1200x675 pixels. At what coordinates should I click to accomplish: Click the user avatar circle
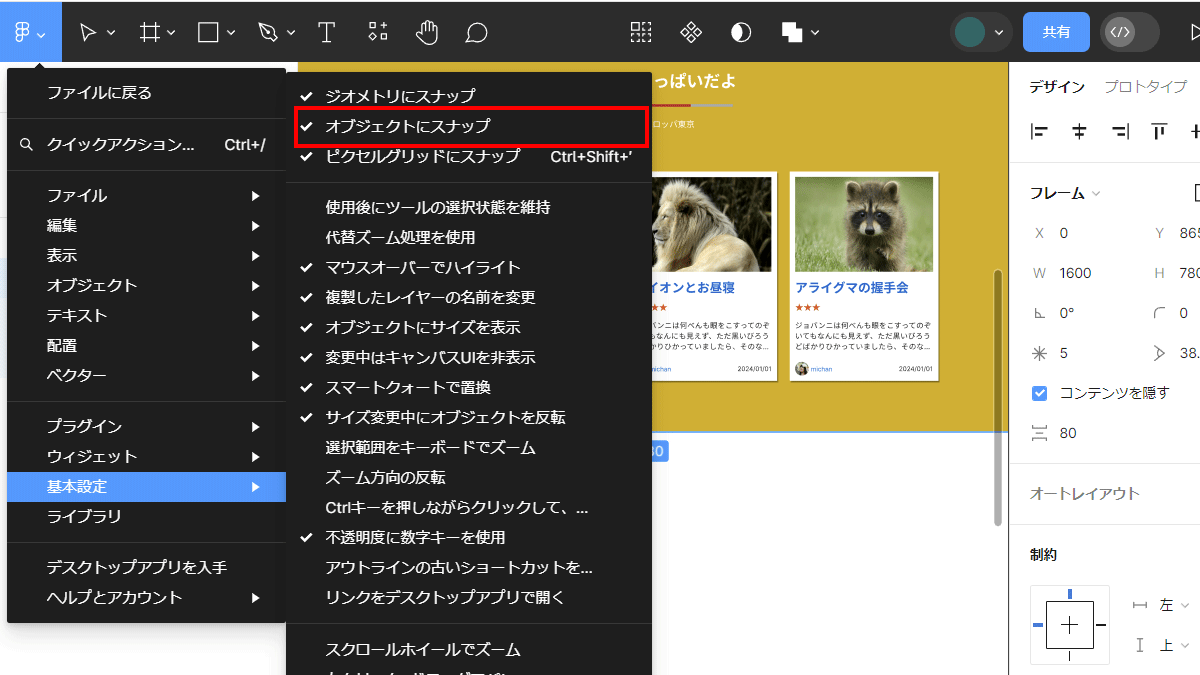tap(970, 32)
